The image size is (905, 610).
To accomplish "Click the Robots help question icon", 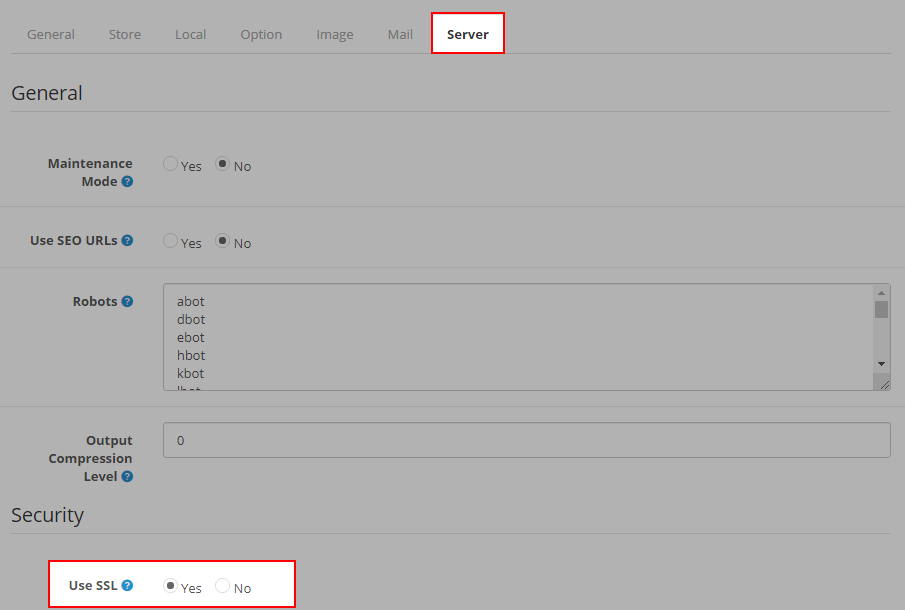I will 128,301.
